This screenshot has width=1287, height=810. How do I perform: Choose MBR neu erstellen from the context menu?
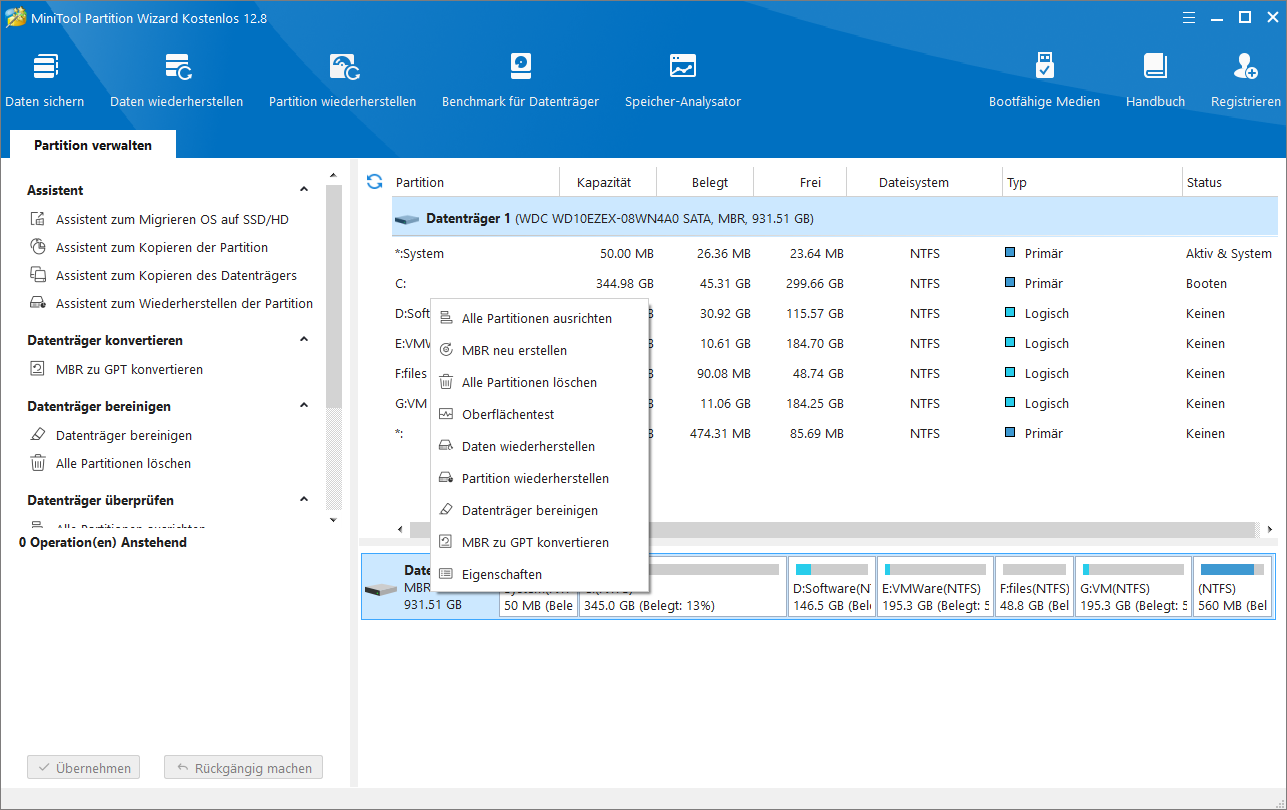tap(540, 350)
